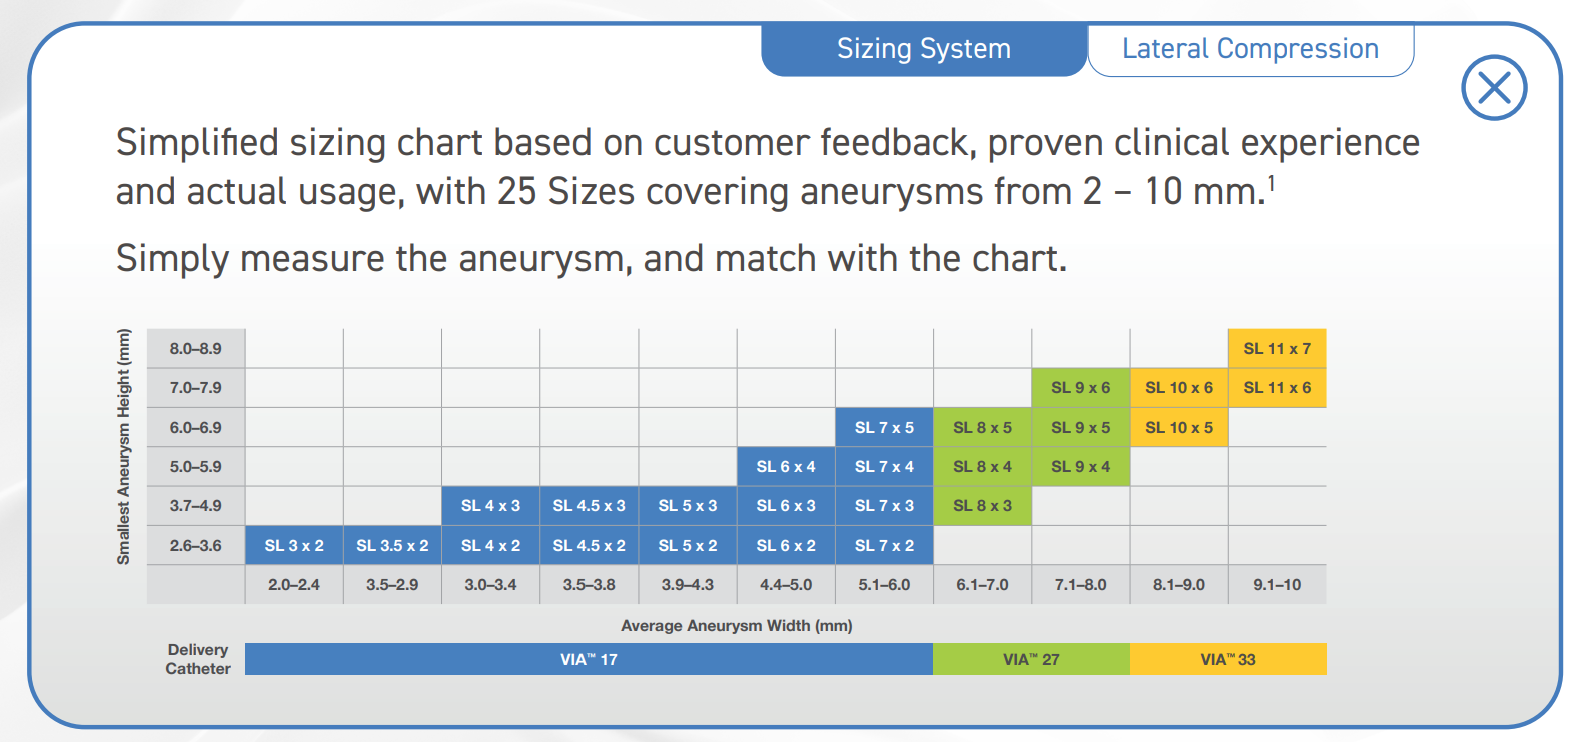Click the VIA 17 catheter bar

pos(588,659)
